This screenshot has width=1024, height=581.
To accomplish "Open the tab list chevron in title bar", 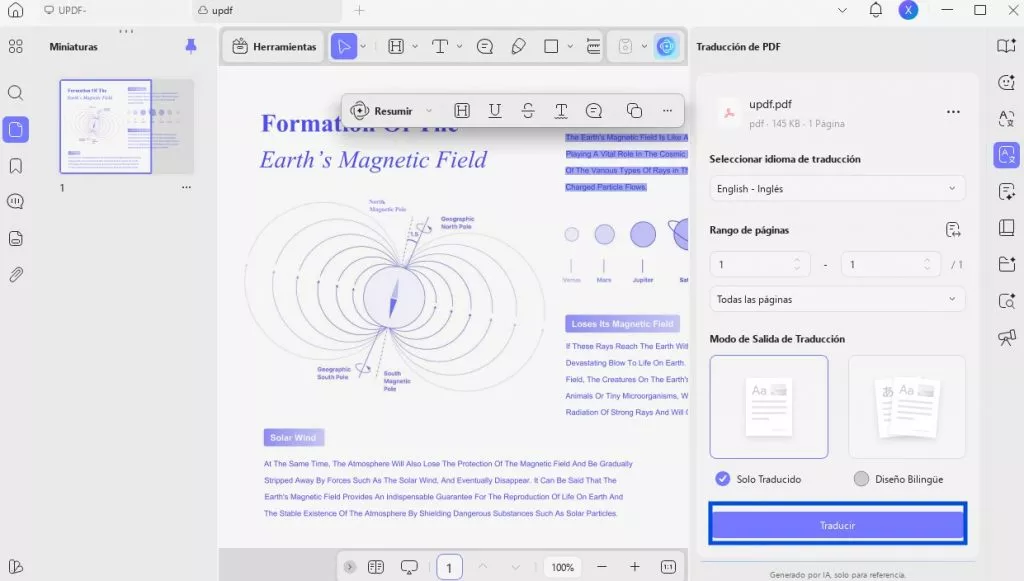I will (x=842, y=10).
